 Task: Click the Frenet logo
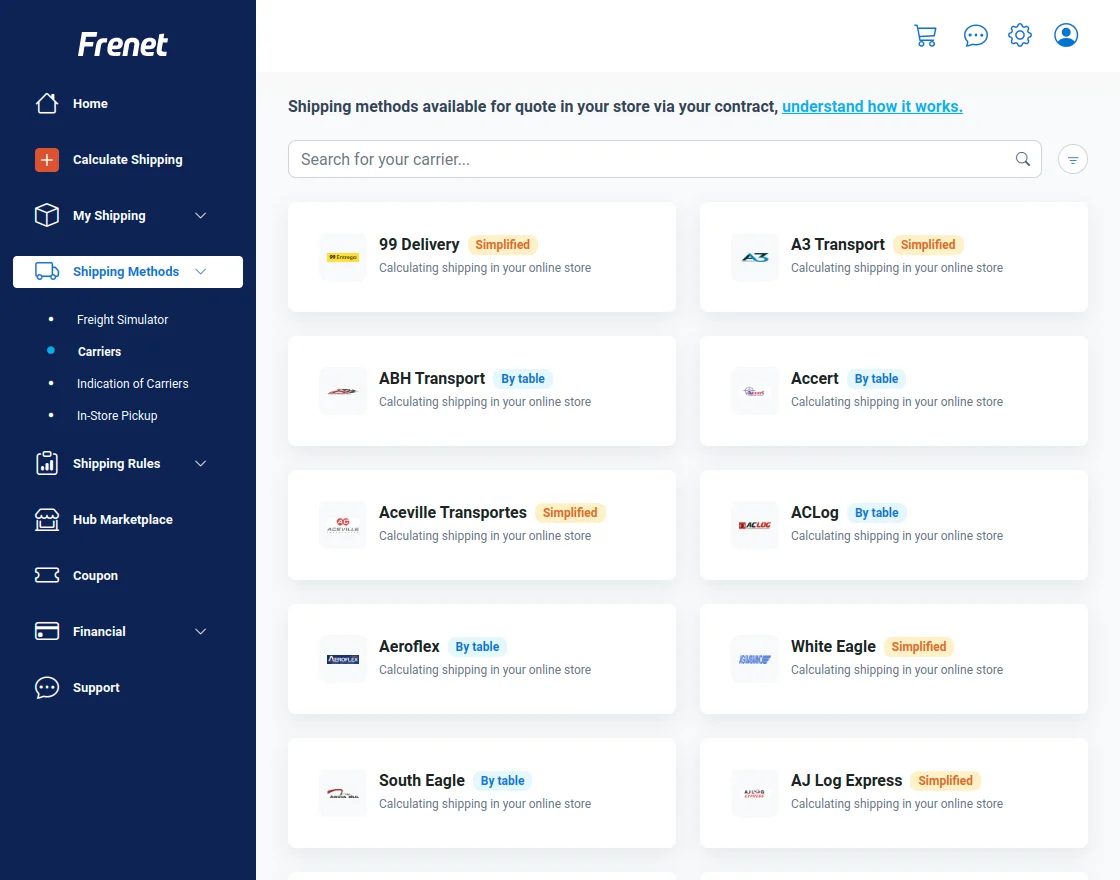[122, 44]
